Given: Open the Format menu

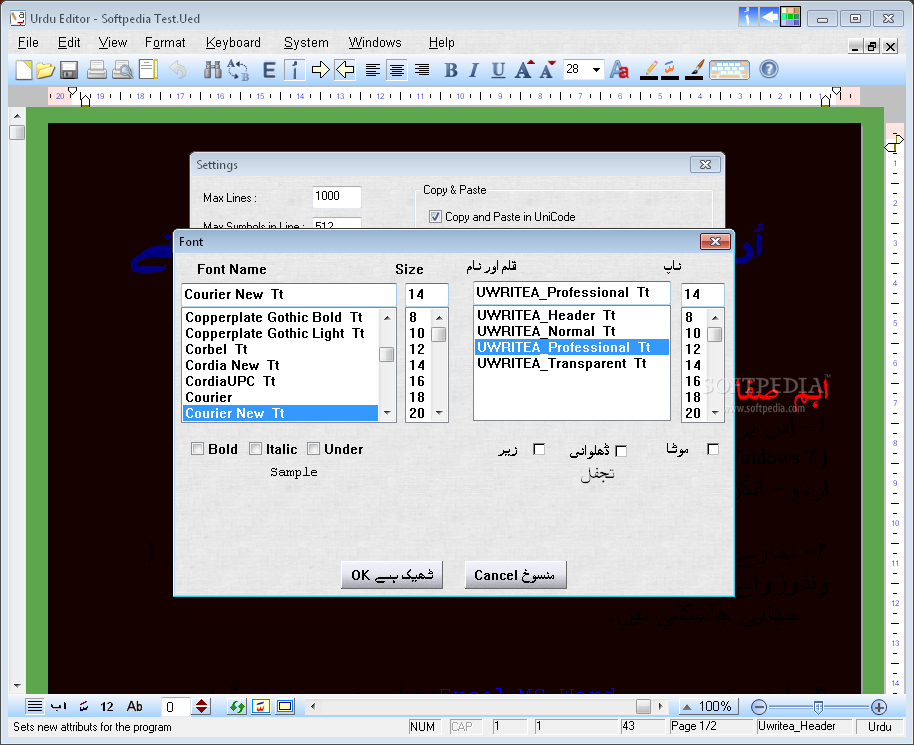Looking at the screenshot, I should pos(165,43).
